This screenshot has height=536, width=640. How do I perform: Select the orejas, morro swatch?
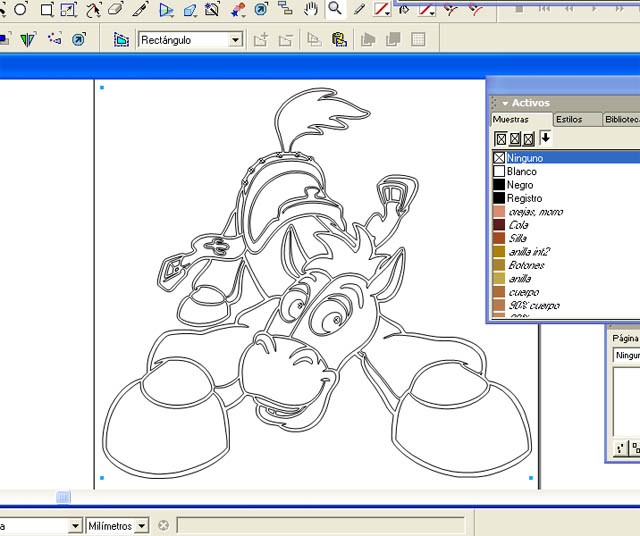point(566,211)
